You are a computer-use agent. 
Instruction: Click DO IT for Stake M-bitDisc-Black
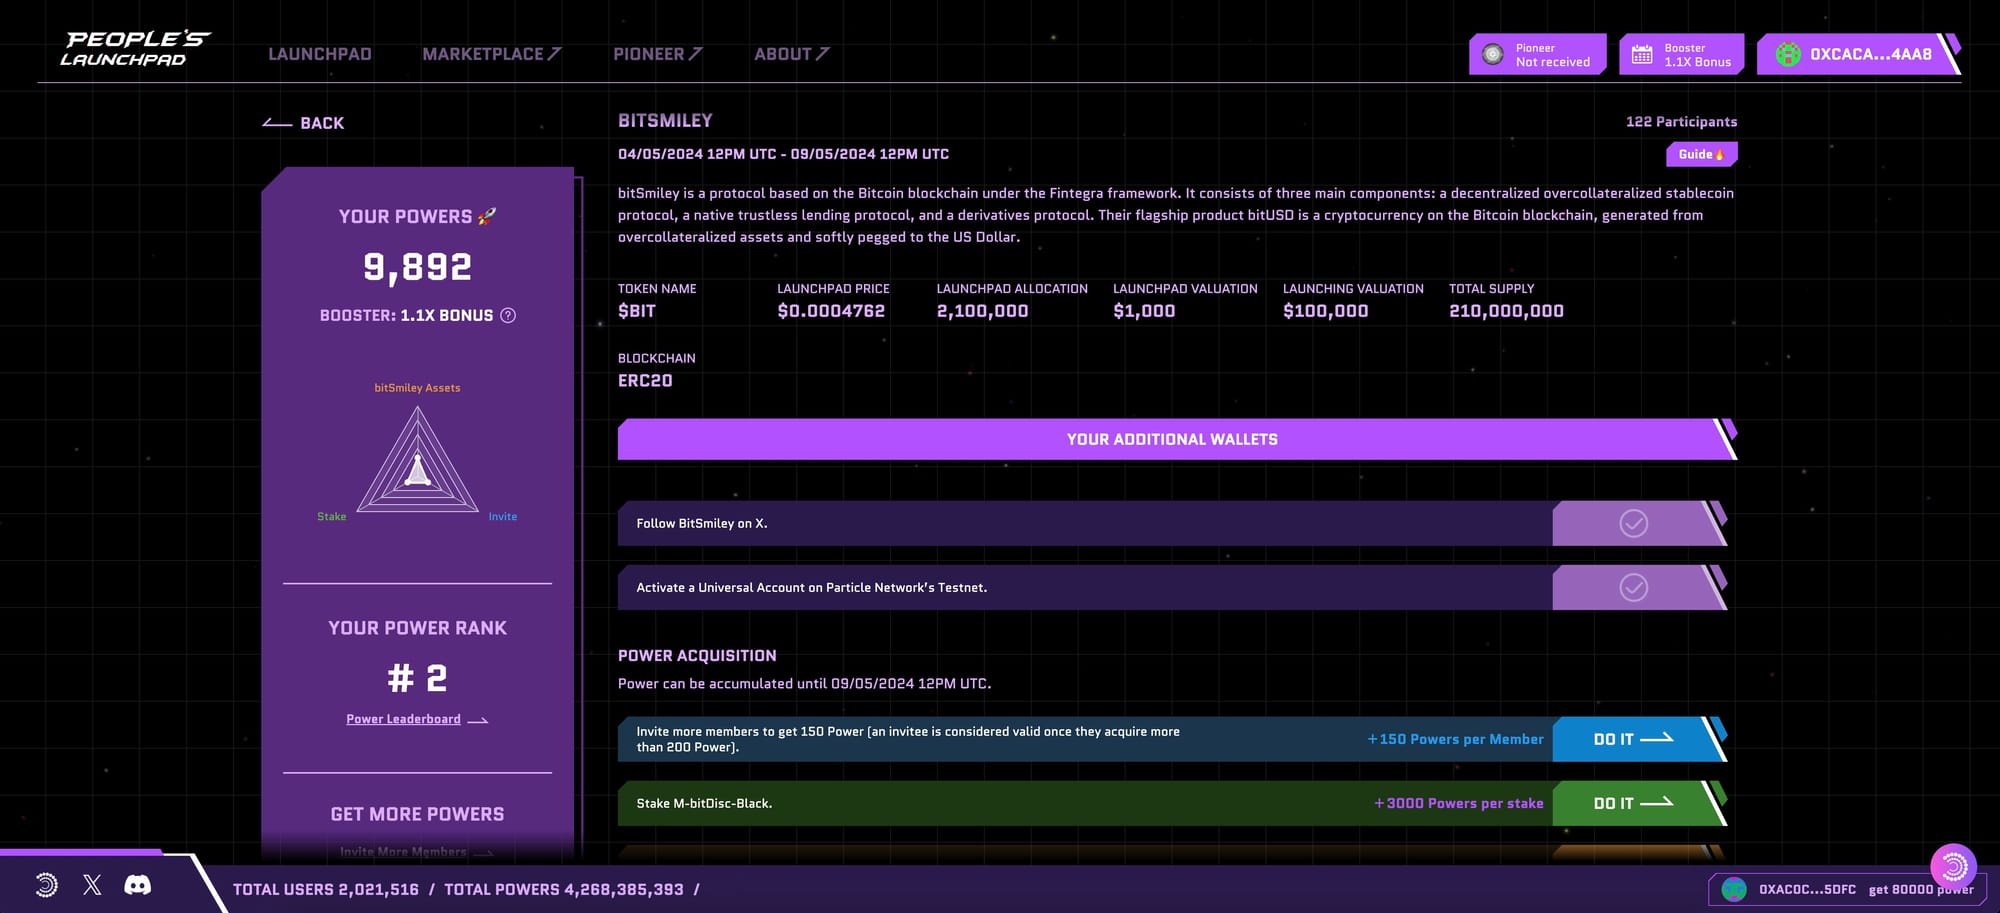click(1639, 803)
